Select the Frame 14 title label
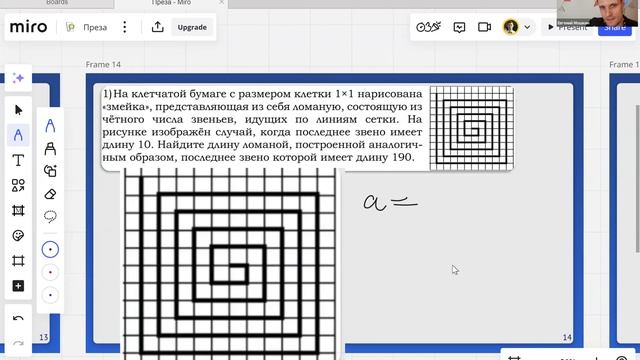Screen dimensions: 640x360 coord(103,64)
